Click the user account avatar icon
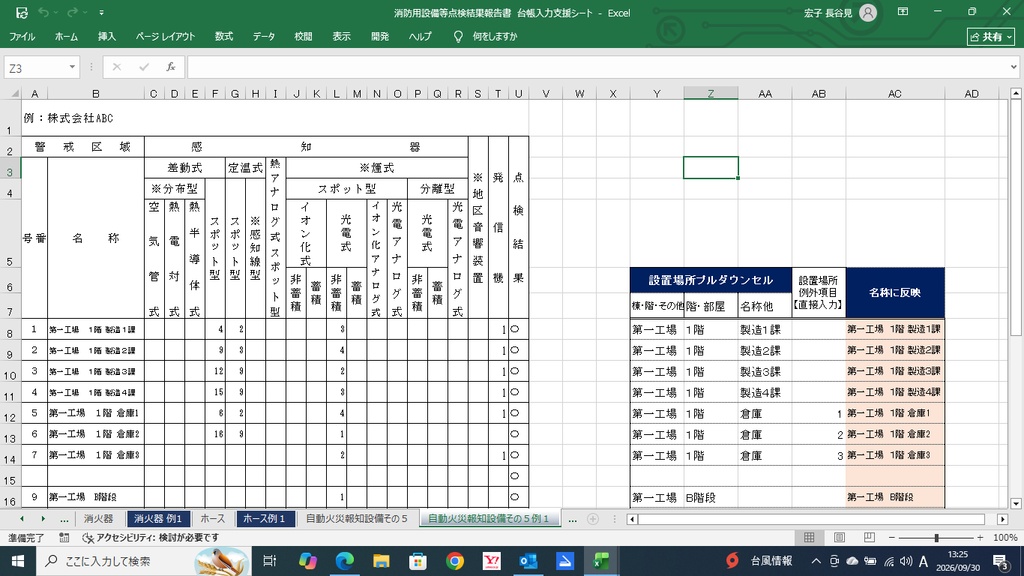This screenshot has width=1024, height=576. (868, 12)
